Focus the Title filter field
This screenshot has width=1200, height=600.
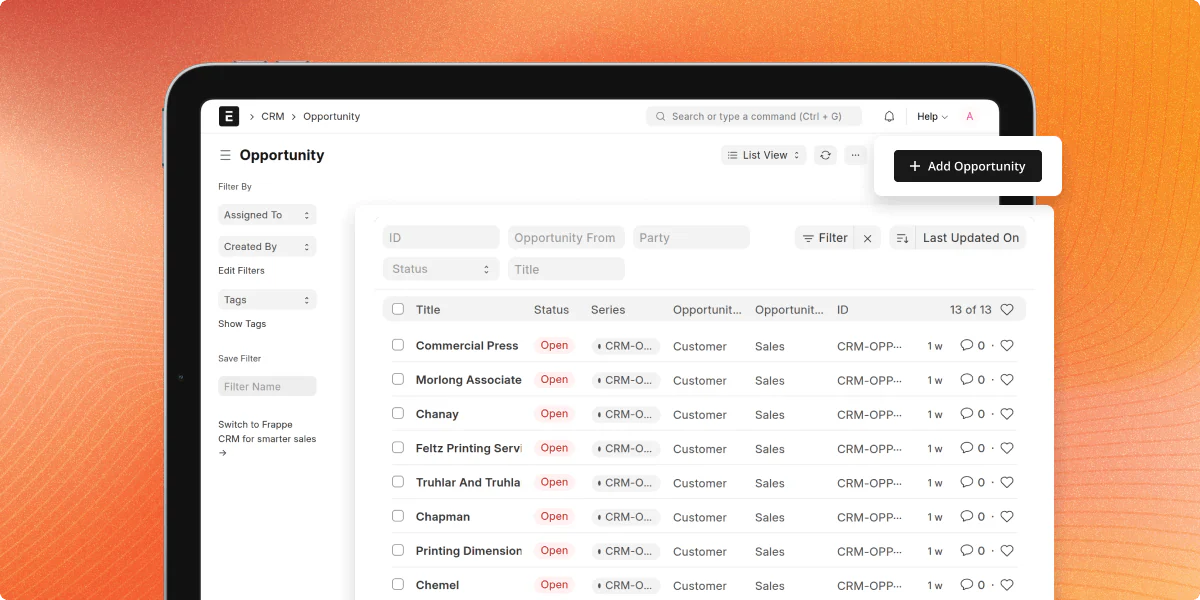pyautogui.click(x=566, y=269)
